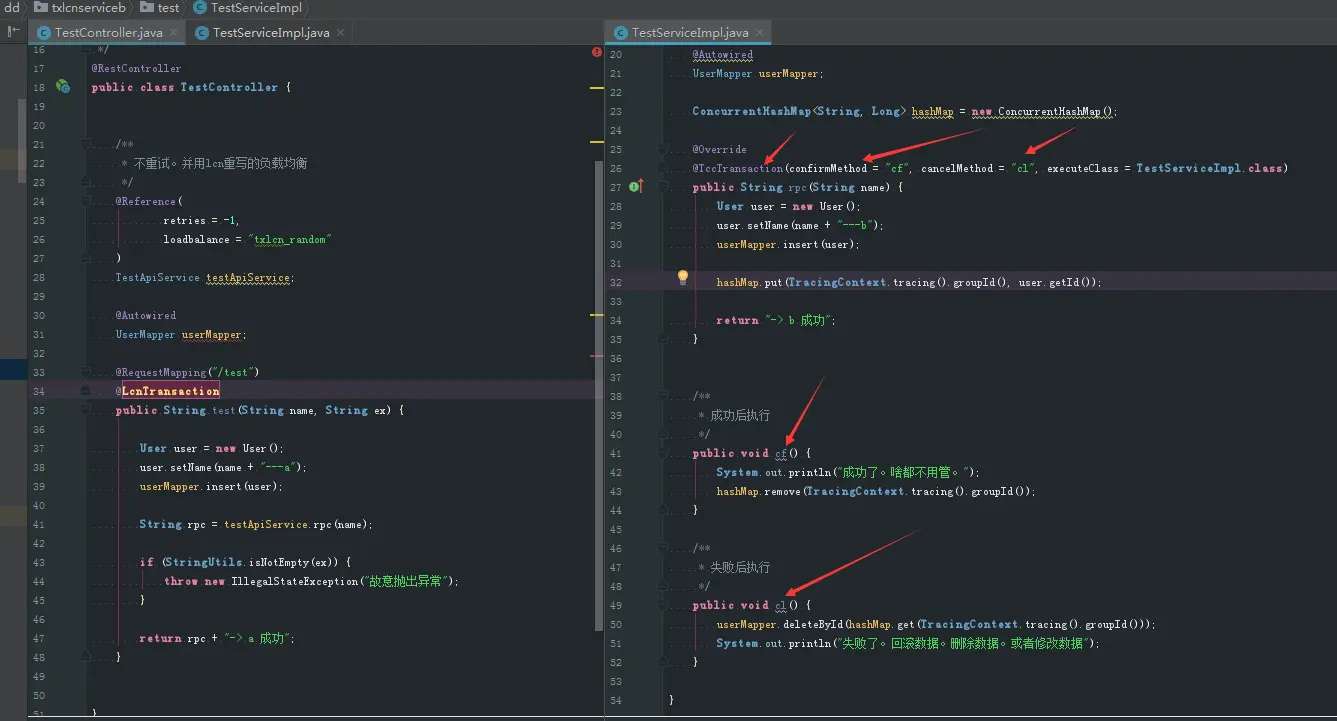Click the hide tool window icon beside the tabs
This screenshot has height=721, width=1337.
pos(14,32)
